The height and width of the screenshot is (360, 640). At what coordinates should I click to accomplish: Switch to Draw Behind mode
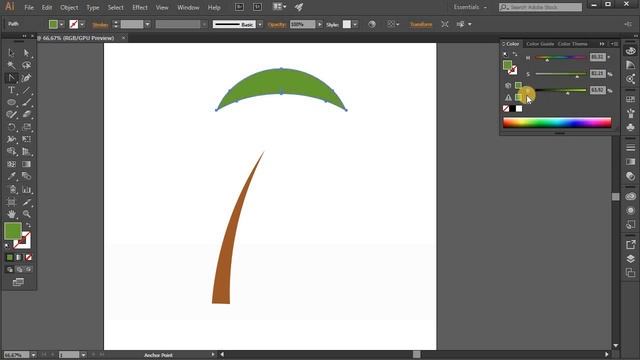click(x=19, y=269)
